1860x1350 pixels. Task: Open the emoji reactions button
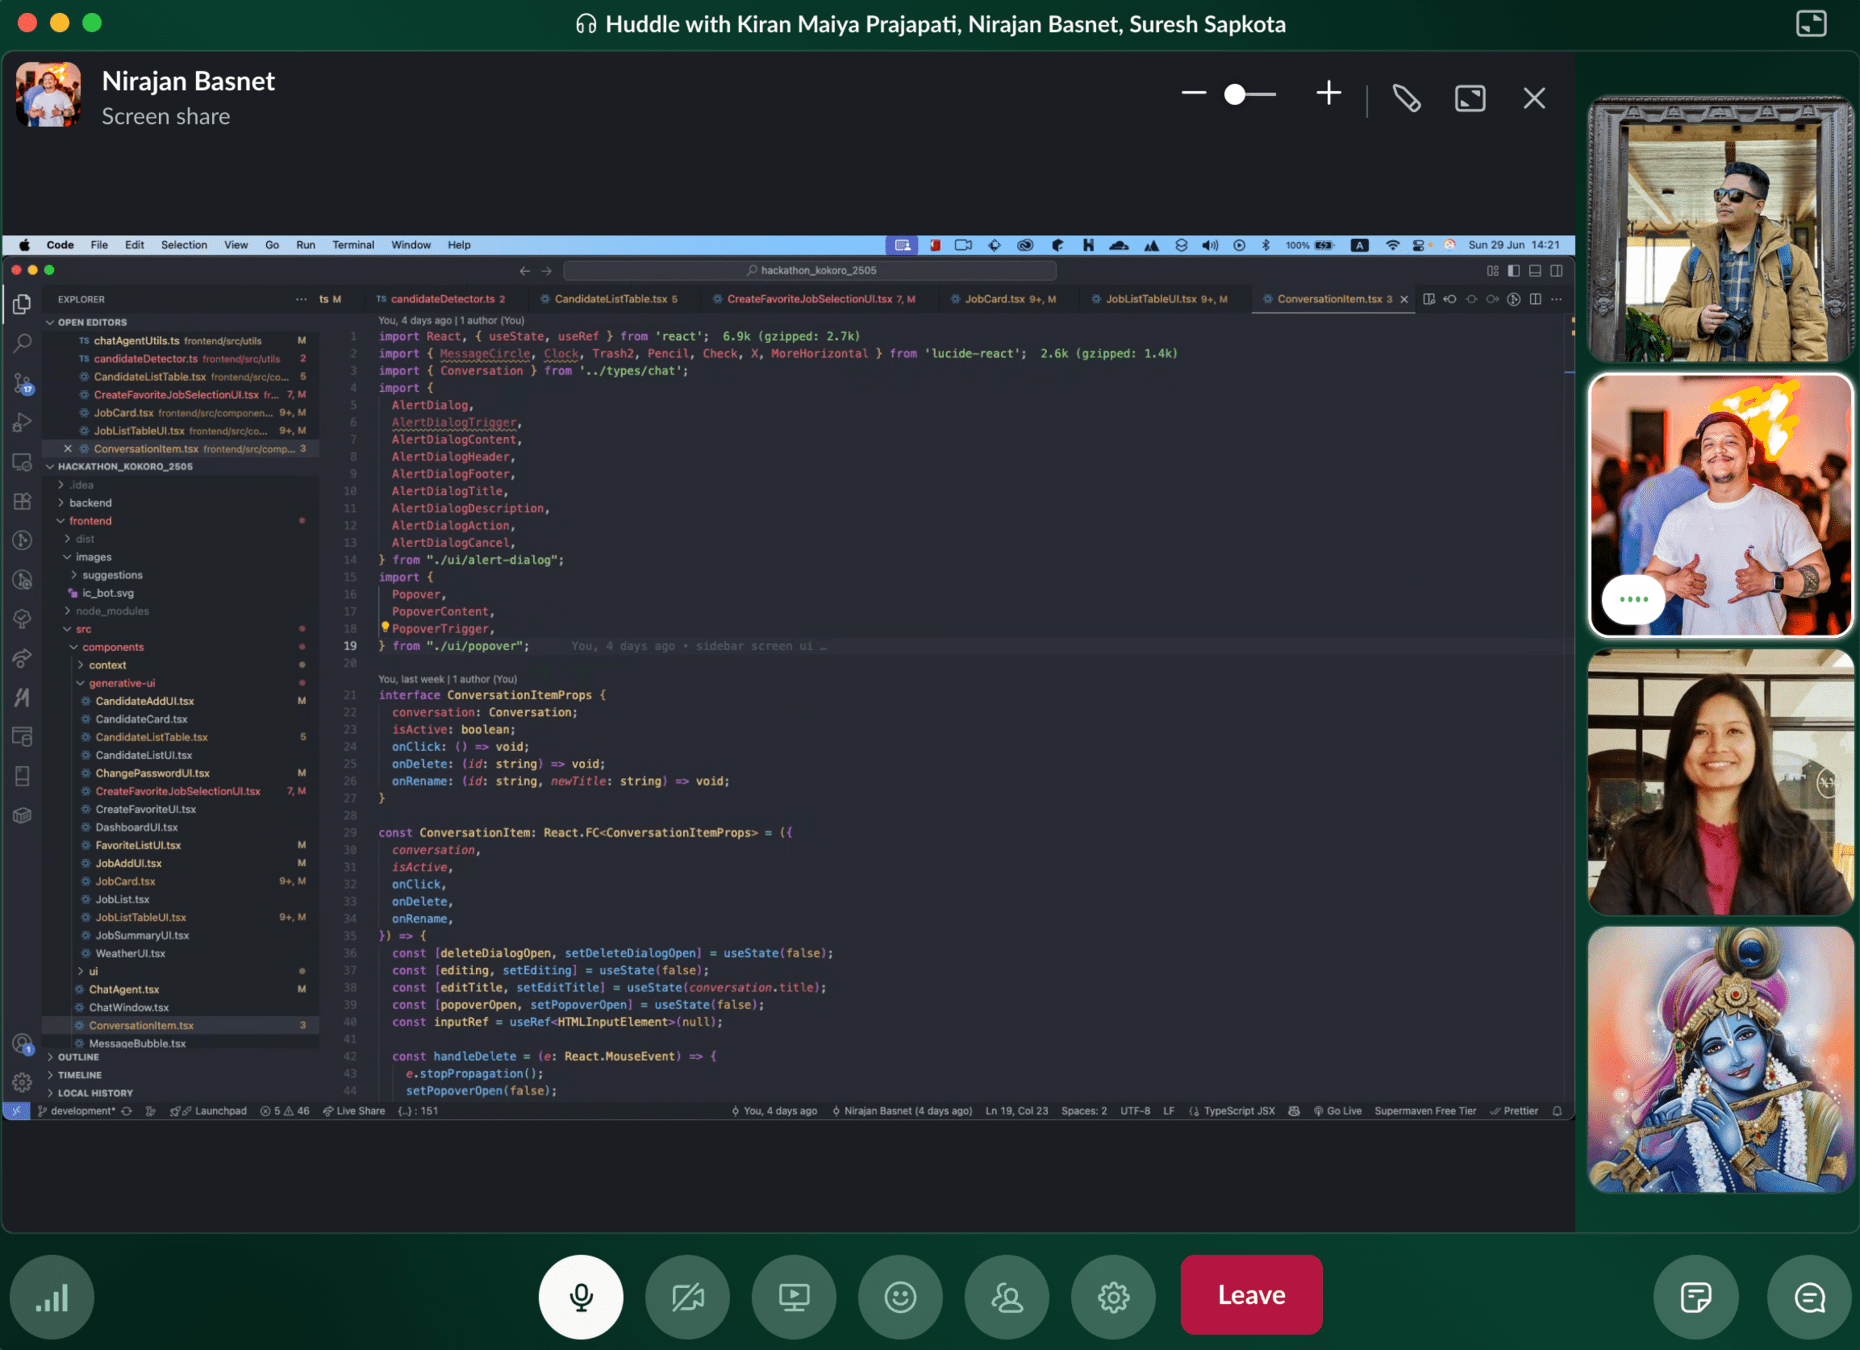pyautogui.click(x=900, y=1296)
